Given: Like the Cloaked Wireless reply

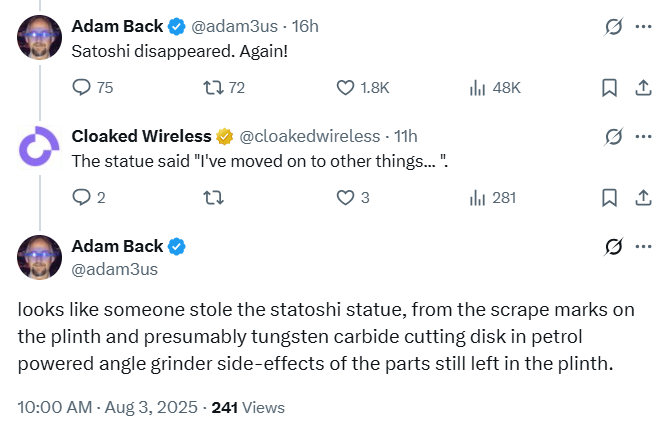Looking at the screenshot, I should click(x=347, y=197).
